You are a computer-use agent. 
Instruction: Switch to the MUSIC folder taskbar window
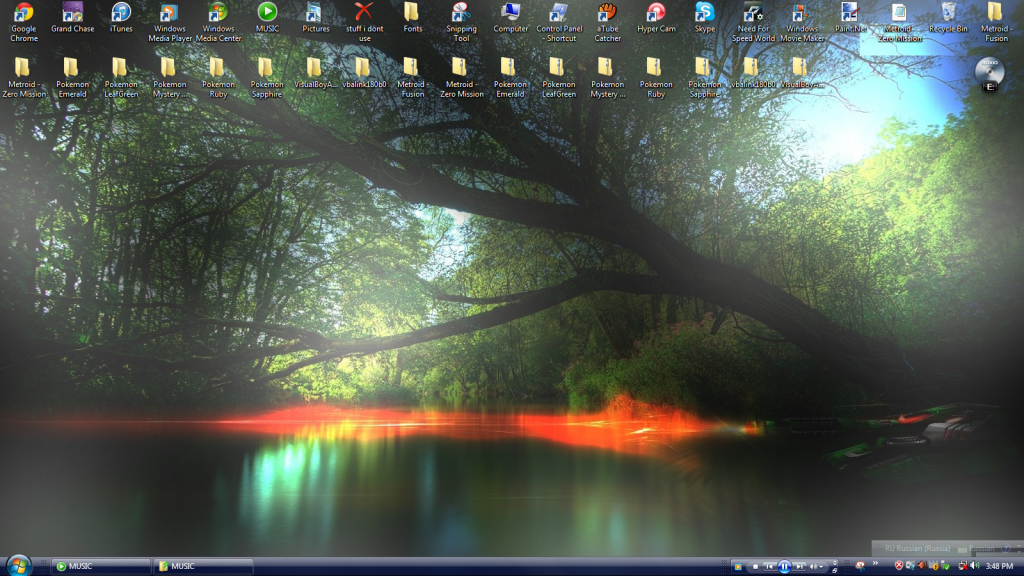pos(202,566)
